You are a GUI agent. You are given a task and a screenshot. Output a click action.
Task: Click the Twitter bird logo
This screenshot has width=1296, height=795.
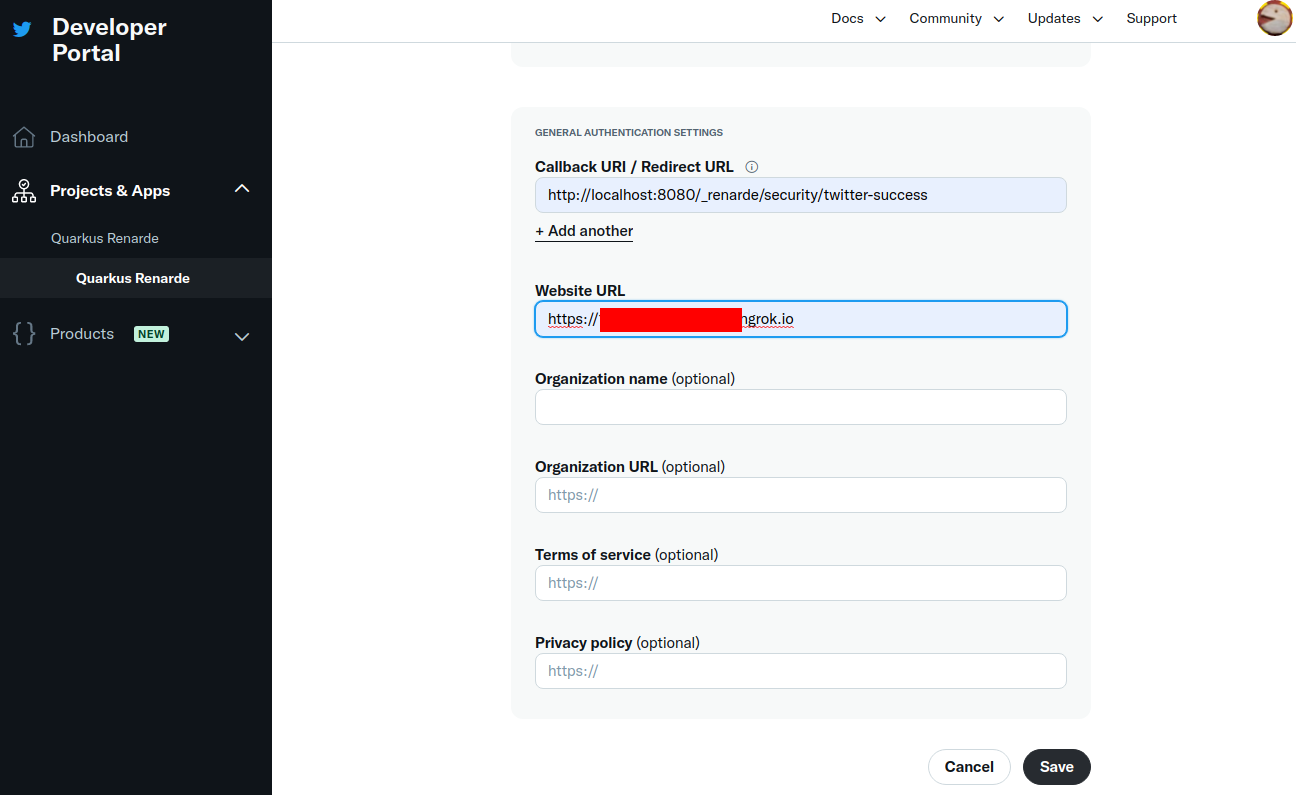pyautogui.click(x=22, y=29)
